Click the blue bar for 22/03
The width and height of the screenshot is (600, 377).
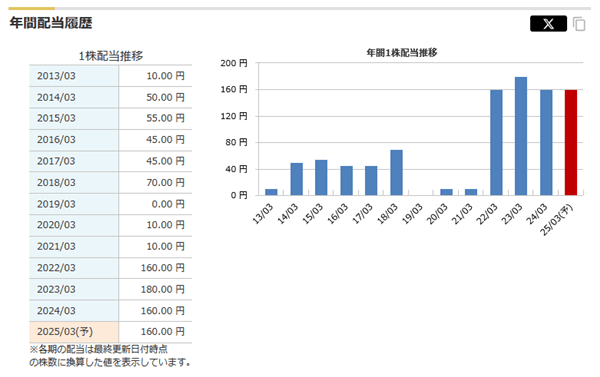click(x=496, y=143)
